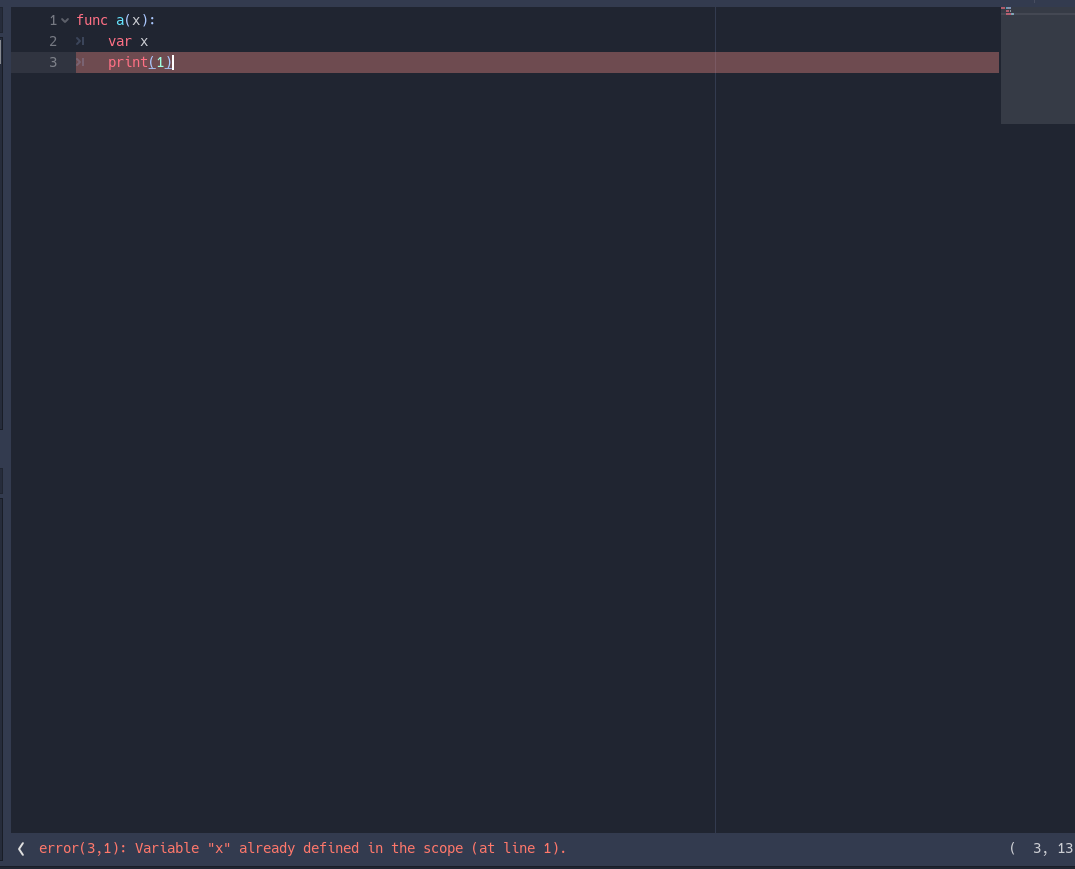Screen dimensions: 1075x869
Task: Click the var keyword on line 2
Action: click(119, 41)
